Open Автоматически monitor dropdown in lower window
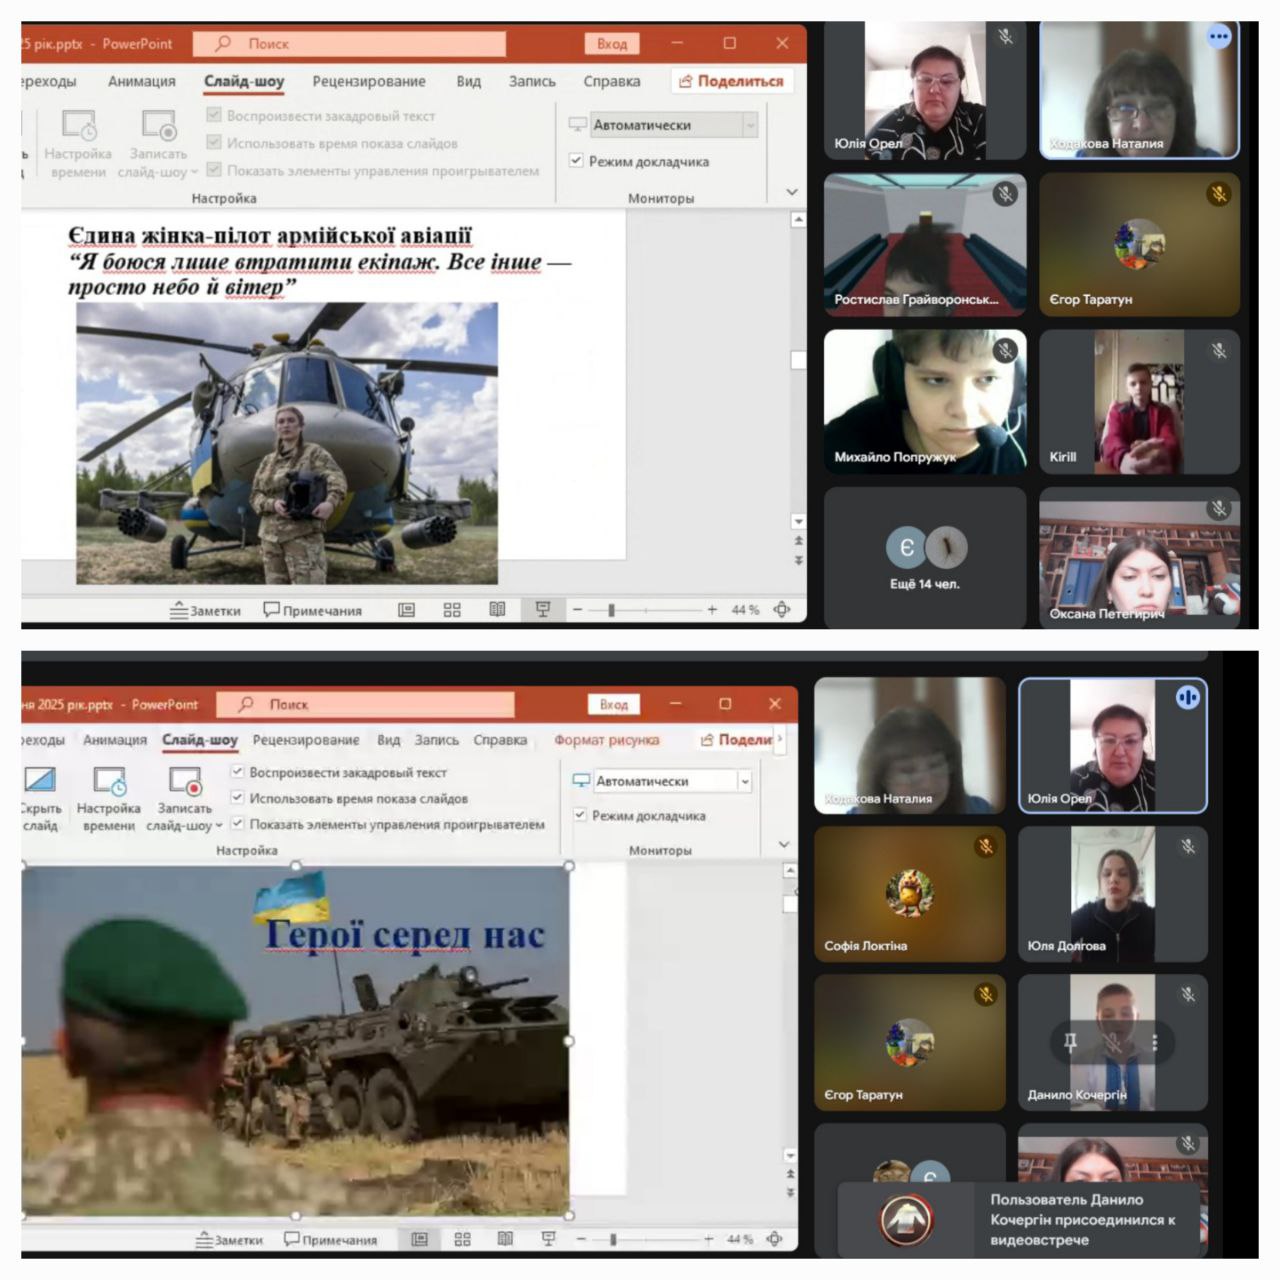Screen dimensions: 1280x1280 click(745, 781)
